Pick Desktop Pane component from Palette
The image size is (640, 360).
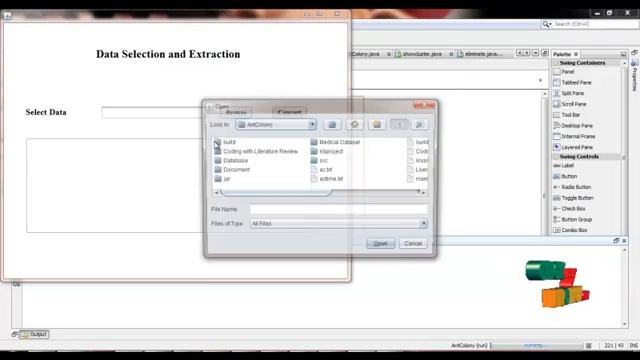click(x=573, y=126)
